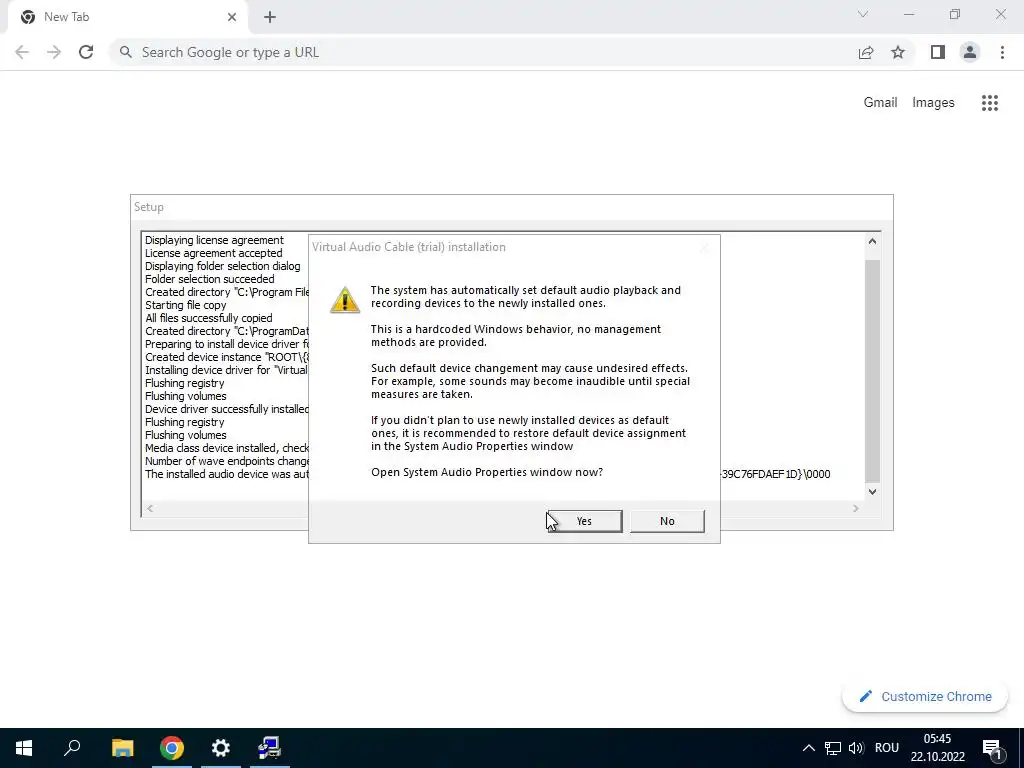Go back in Chrome

(x=22, y=52)
